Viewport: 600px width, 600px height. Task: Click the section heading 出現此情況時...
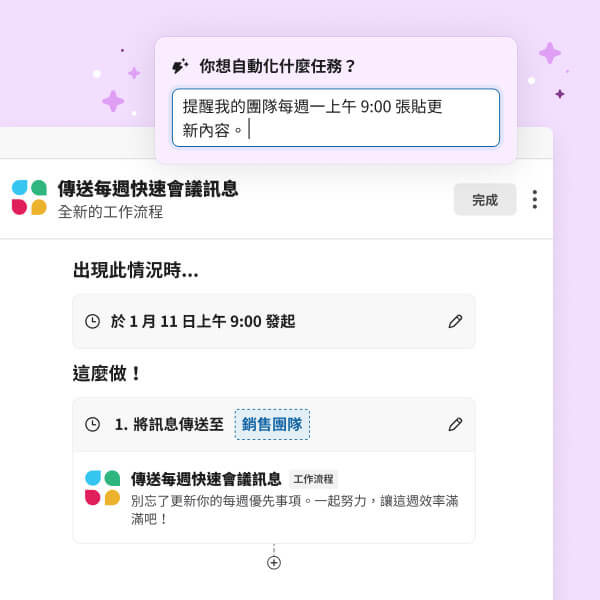tap(136, 270)
